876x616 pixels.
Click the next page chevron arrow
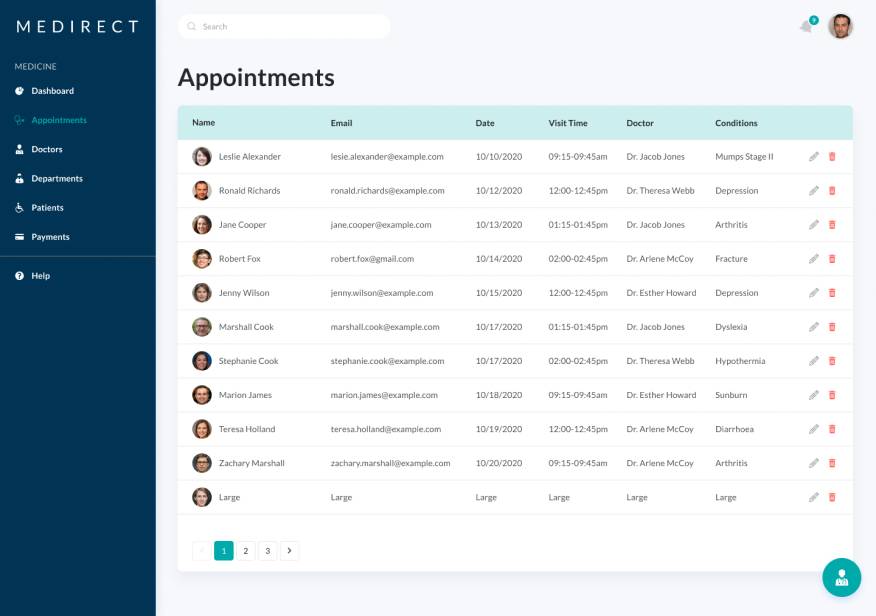tap(290, 551)
